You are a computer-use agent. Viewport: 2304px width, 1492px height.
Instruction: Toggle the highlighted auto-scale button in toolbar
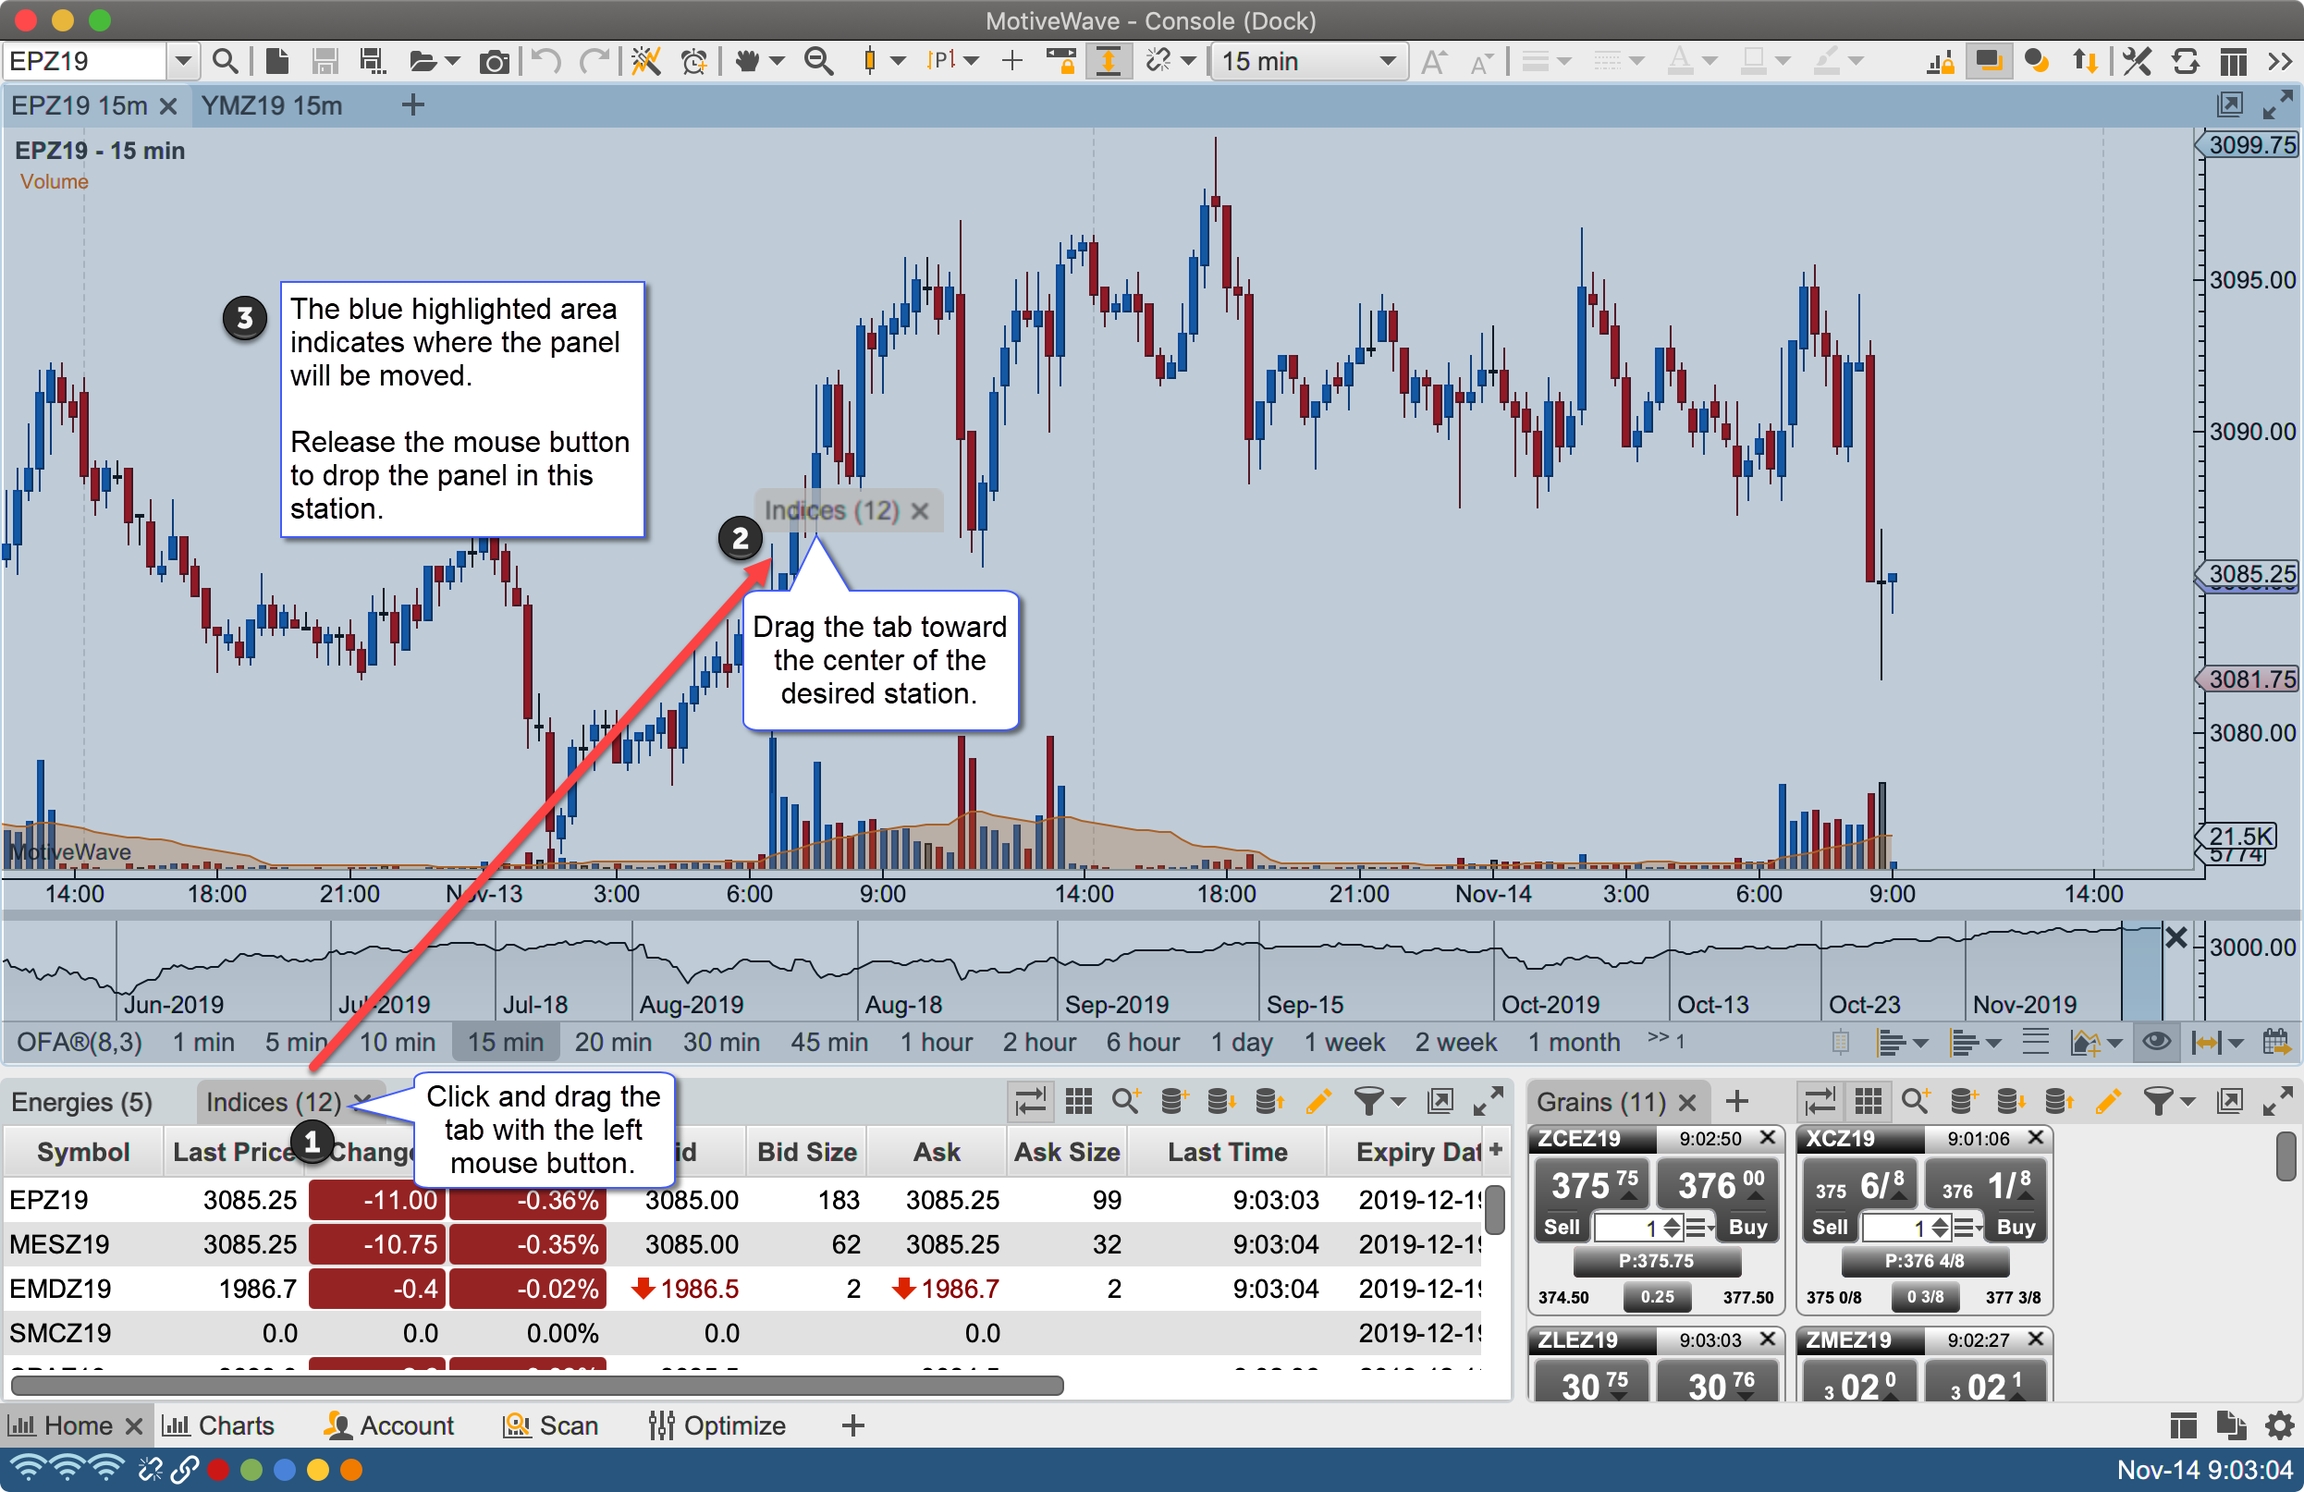pyautogui.click(x=1108, y=61)
